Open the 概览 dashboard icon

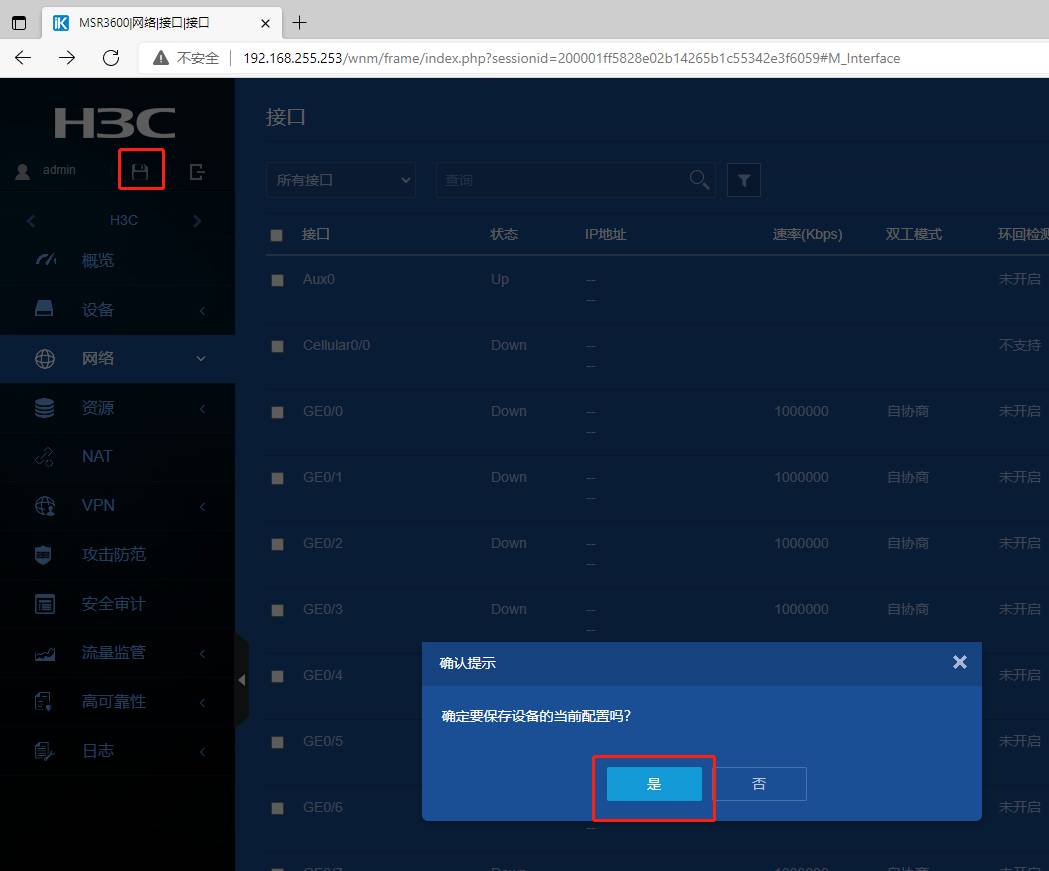[45, 260]
